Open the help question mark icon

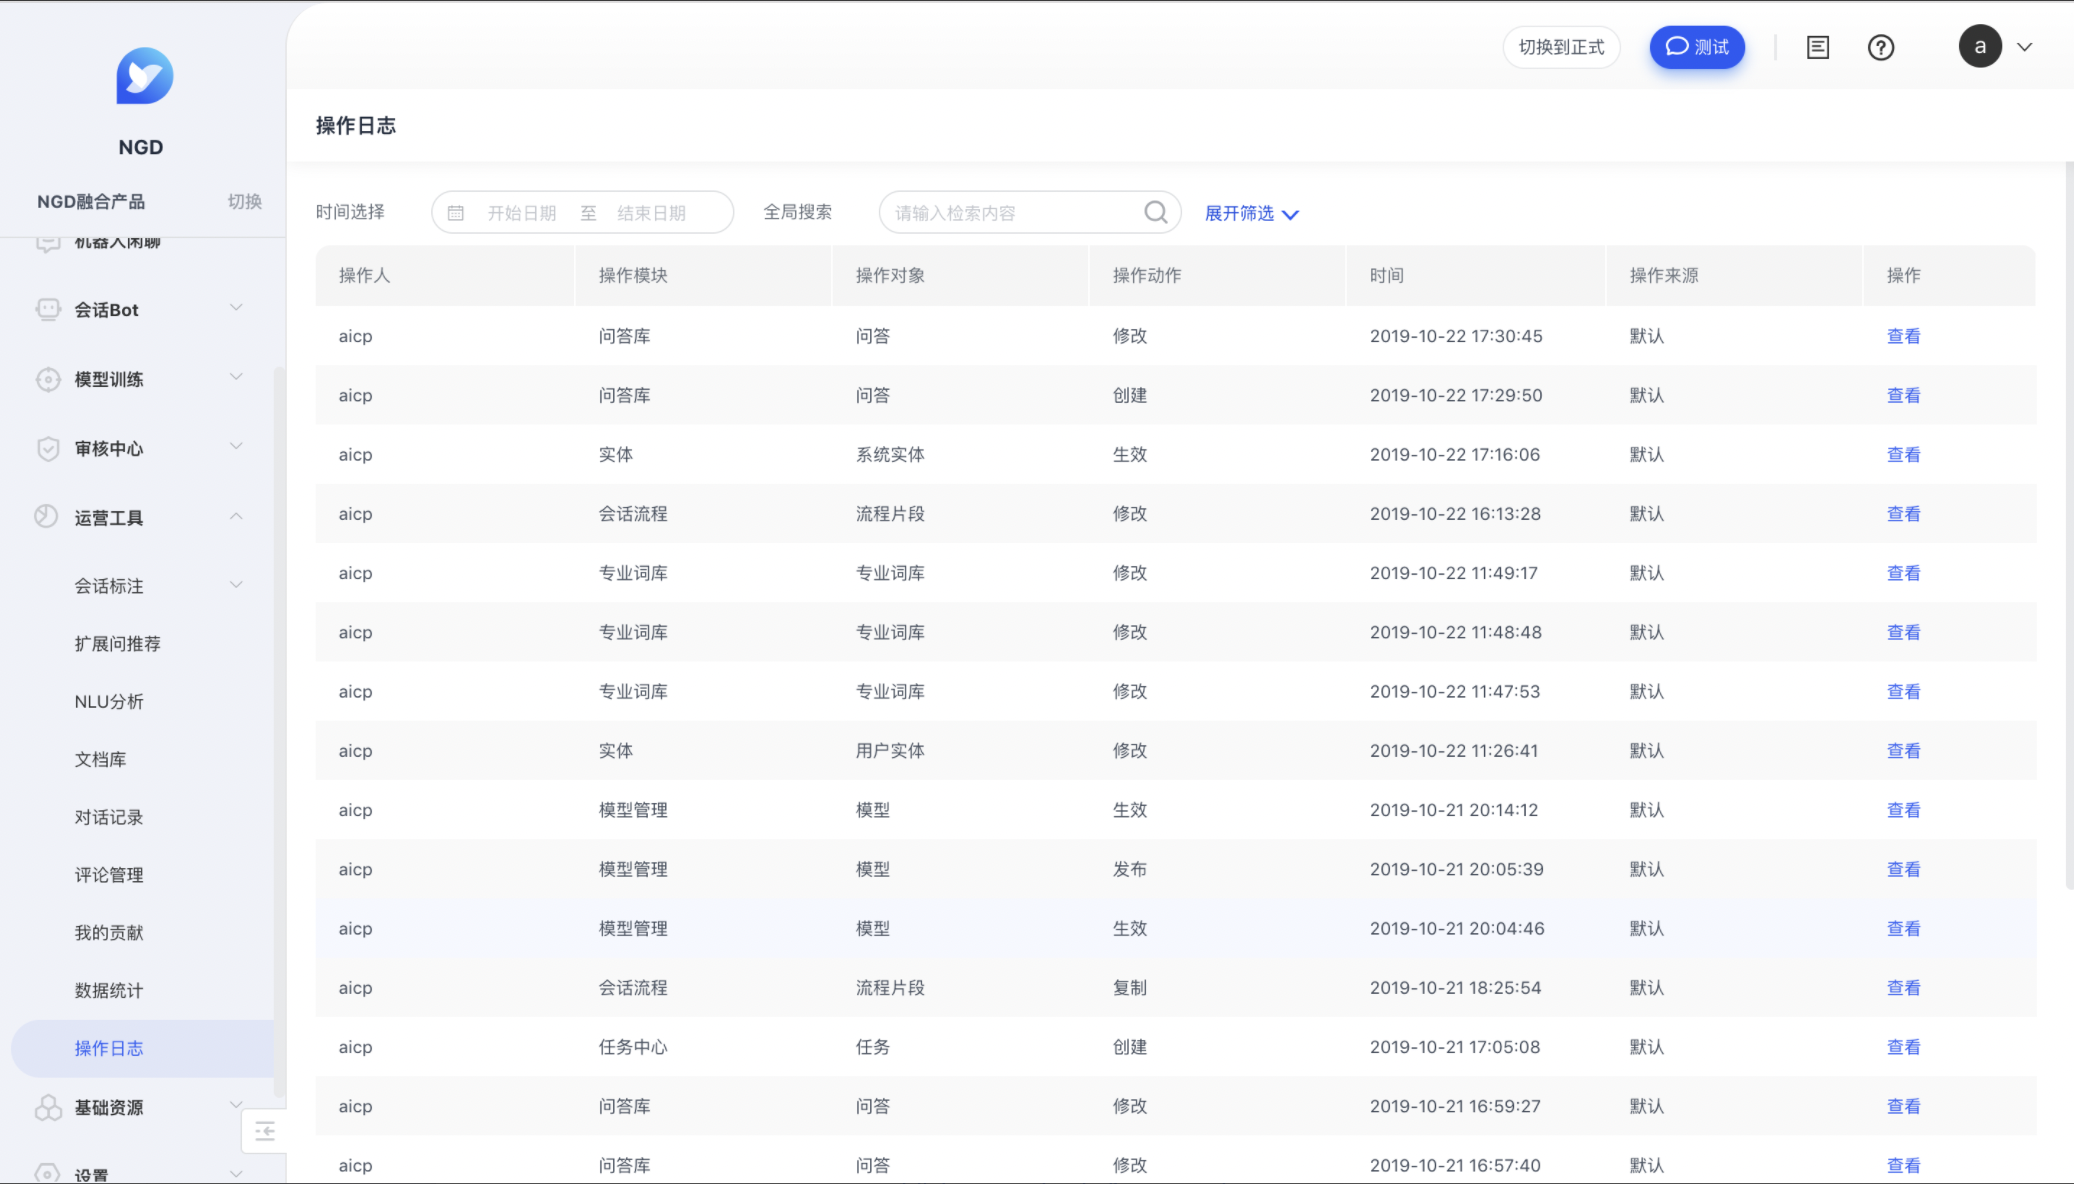[x=1880, y=47]
